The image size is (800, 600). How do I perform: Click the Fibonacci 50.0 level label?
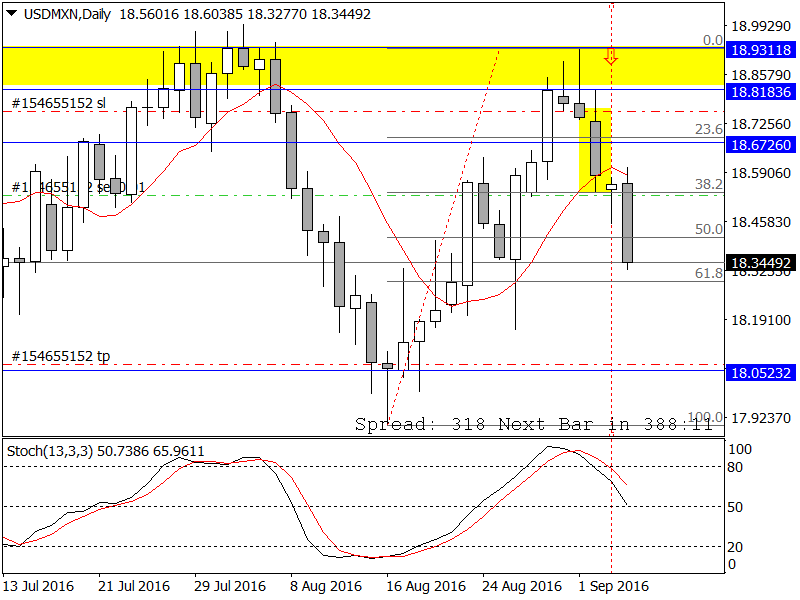[709, 229]
